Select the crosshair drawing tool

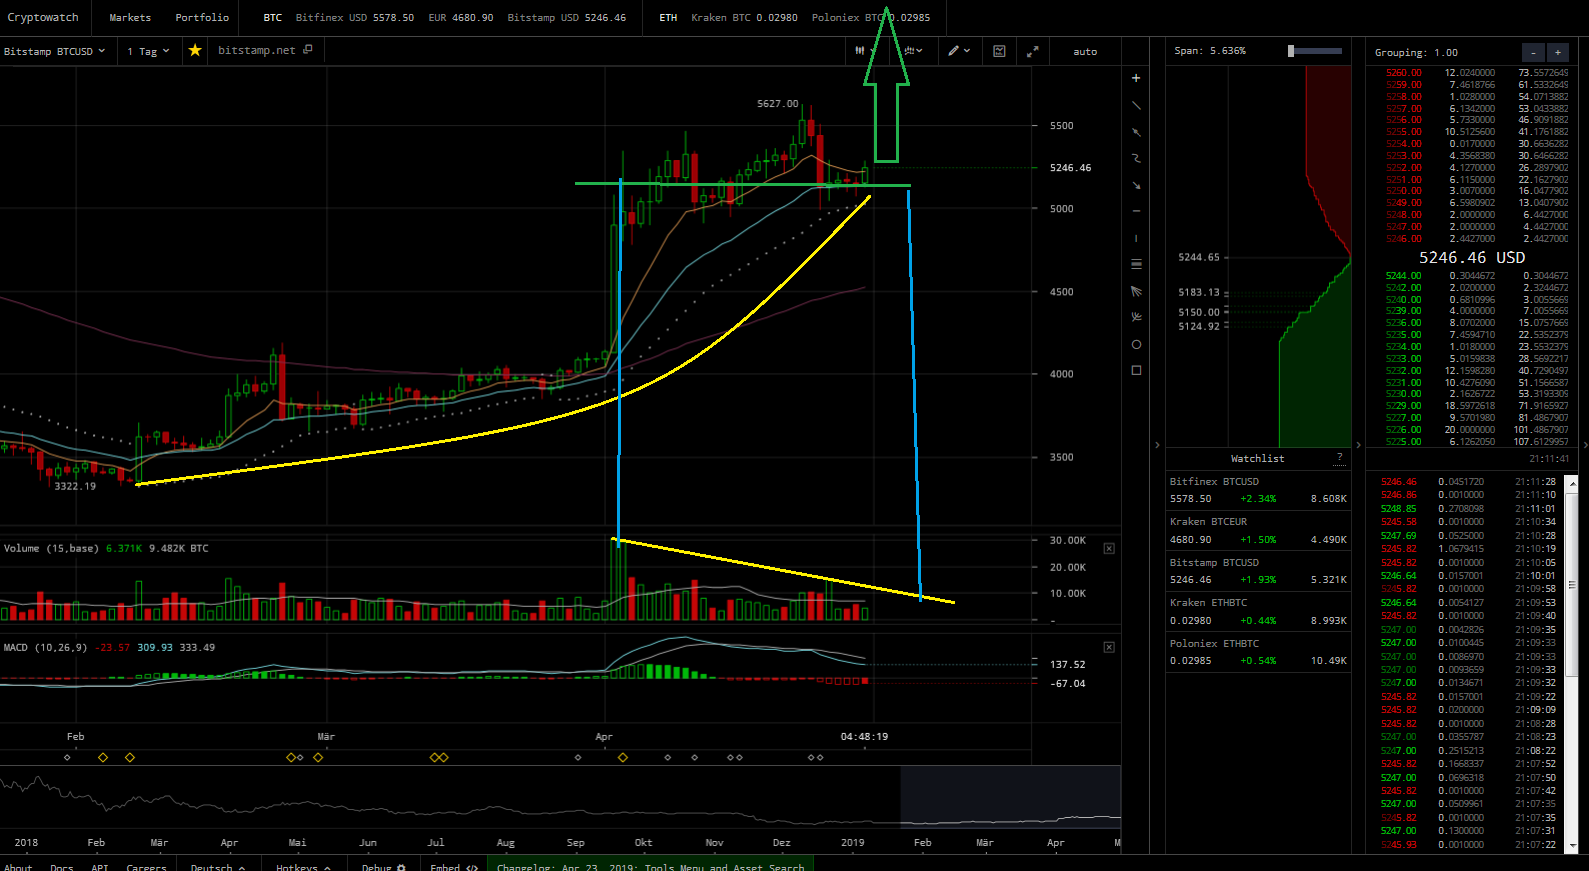coord(1136,78)
